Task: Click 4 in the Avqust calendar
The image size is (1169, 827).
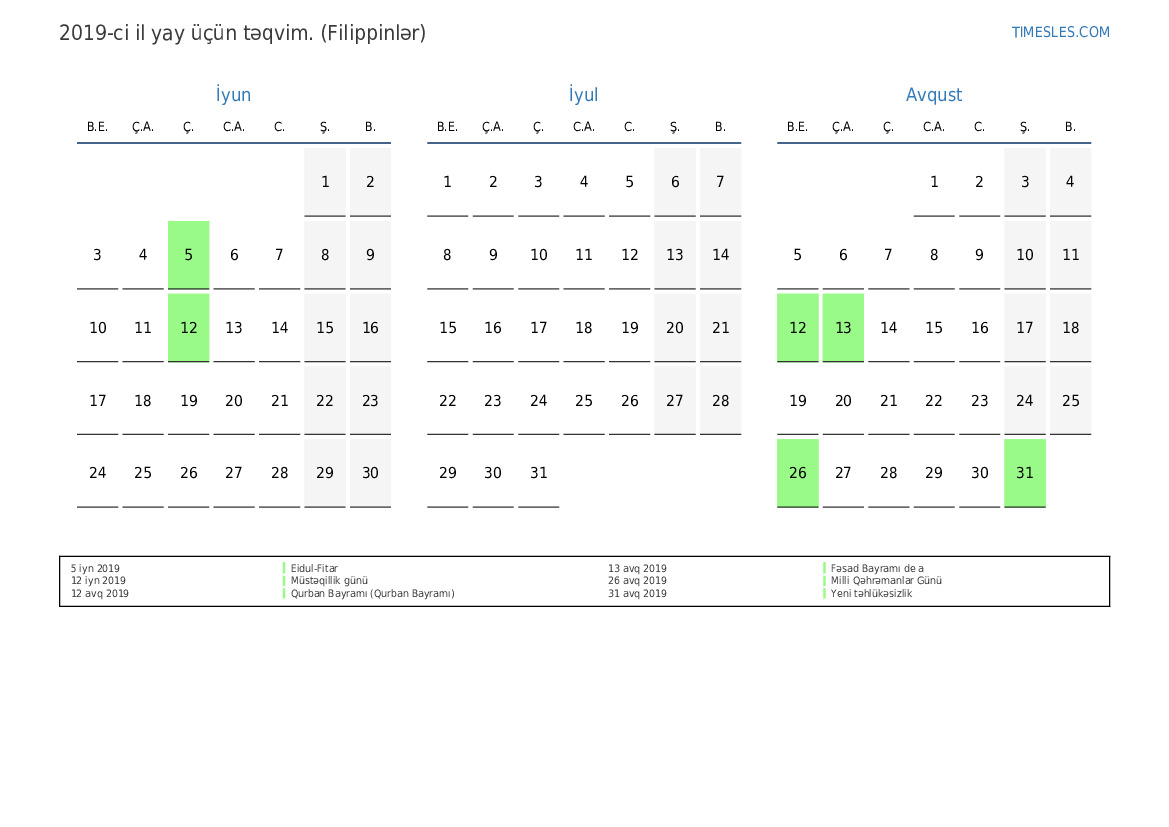Action: (1070, 182)
